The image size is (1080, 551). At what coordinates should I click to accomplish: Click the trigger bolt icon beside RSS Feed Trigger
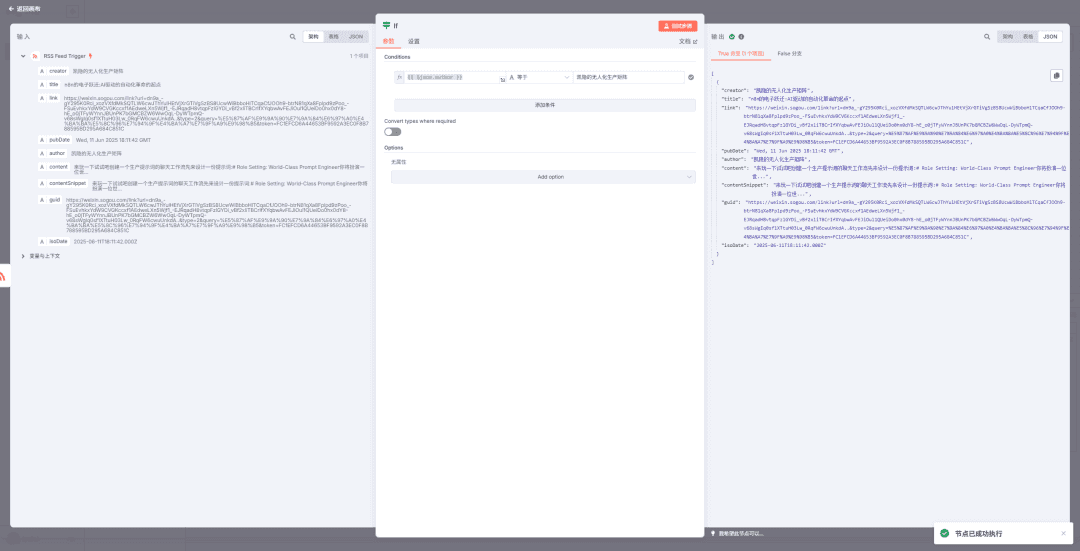pyautogui.click(x=91, y=56)
